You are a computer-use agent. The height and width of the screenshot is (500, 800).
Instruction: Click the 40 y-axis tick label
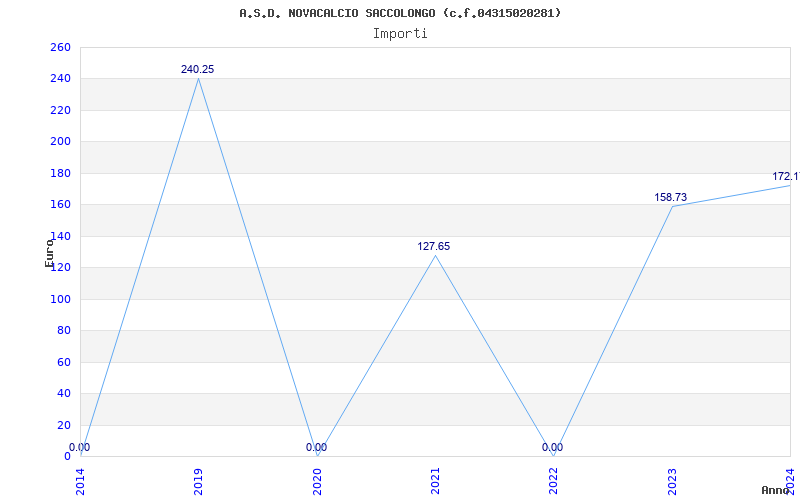(63, 393)
